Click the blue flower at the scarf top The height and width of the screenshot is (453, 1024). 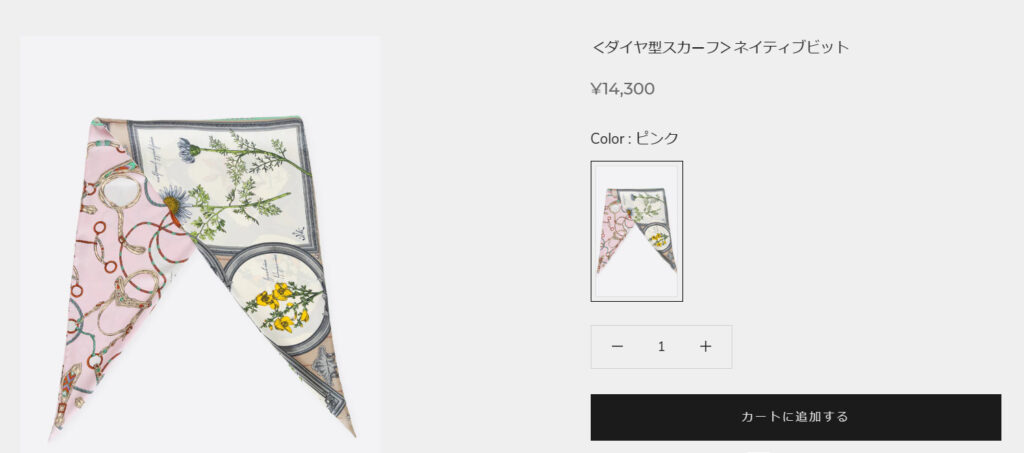(189, 149)
